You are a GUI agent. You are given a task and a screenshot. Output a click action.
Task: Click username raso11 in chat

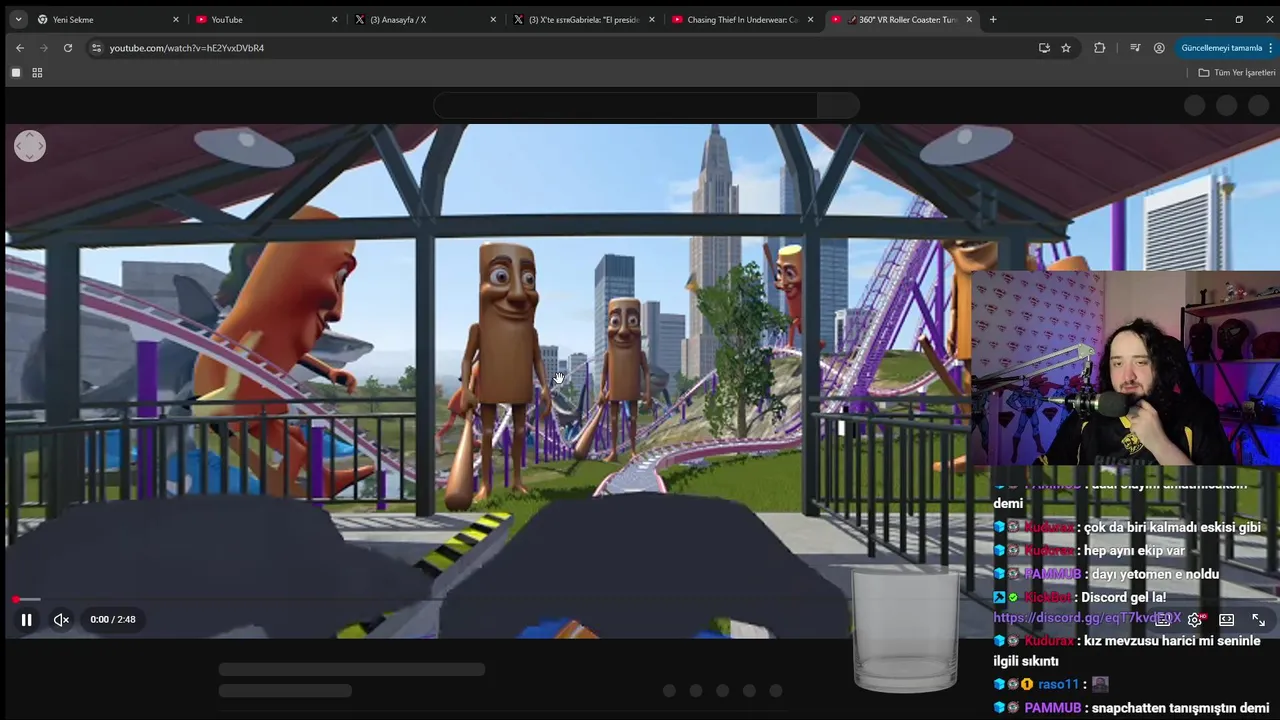coord(1058,684)
